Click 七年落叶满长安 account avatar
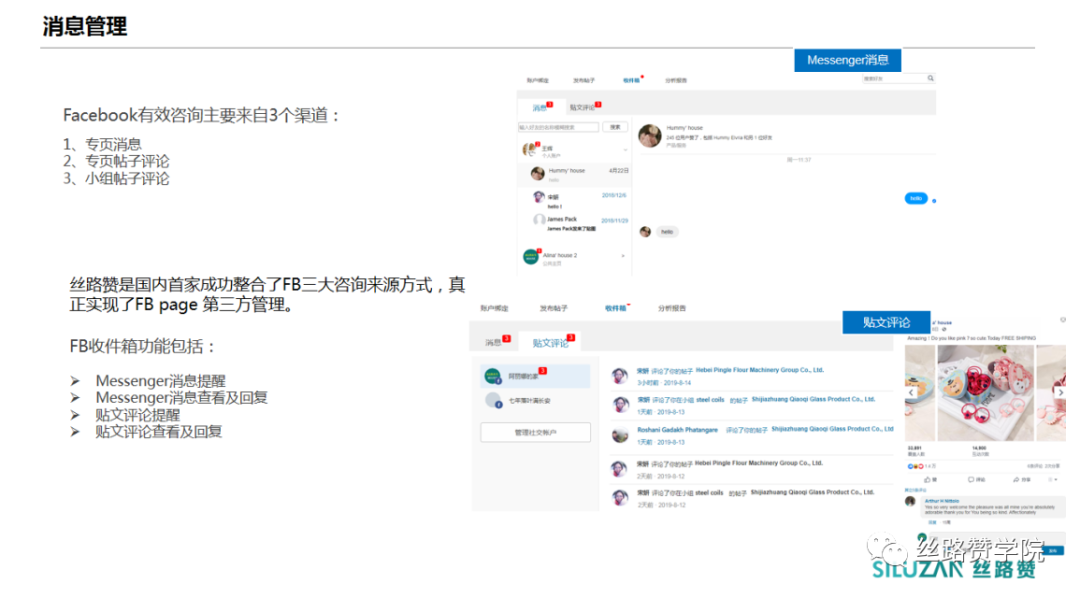This screenshot has width=1080, height=598. pos(492,400)
